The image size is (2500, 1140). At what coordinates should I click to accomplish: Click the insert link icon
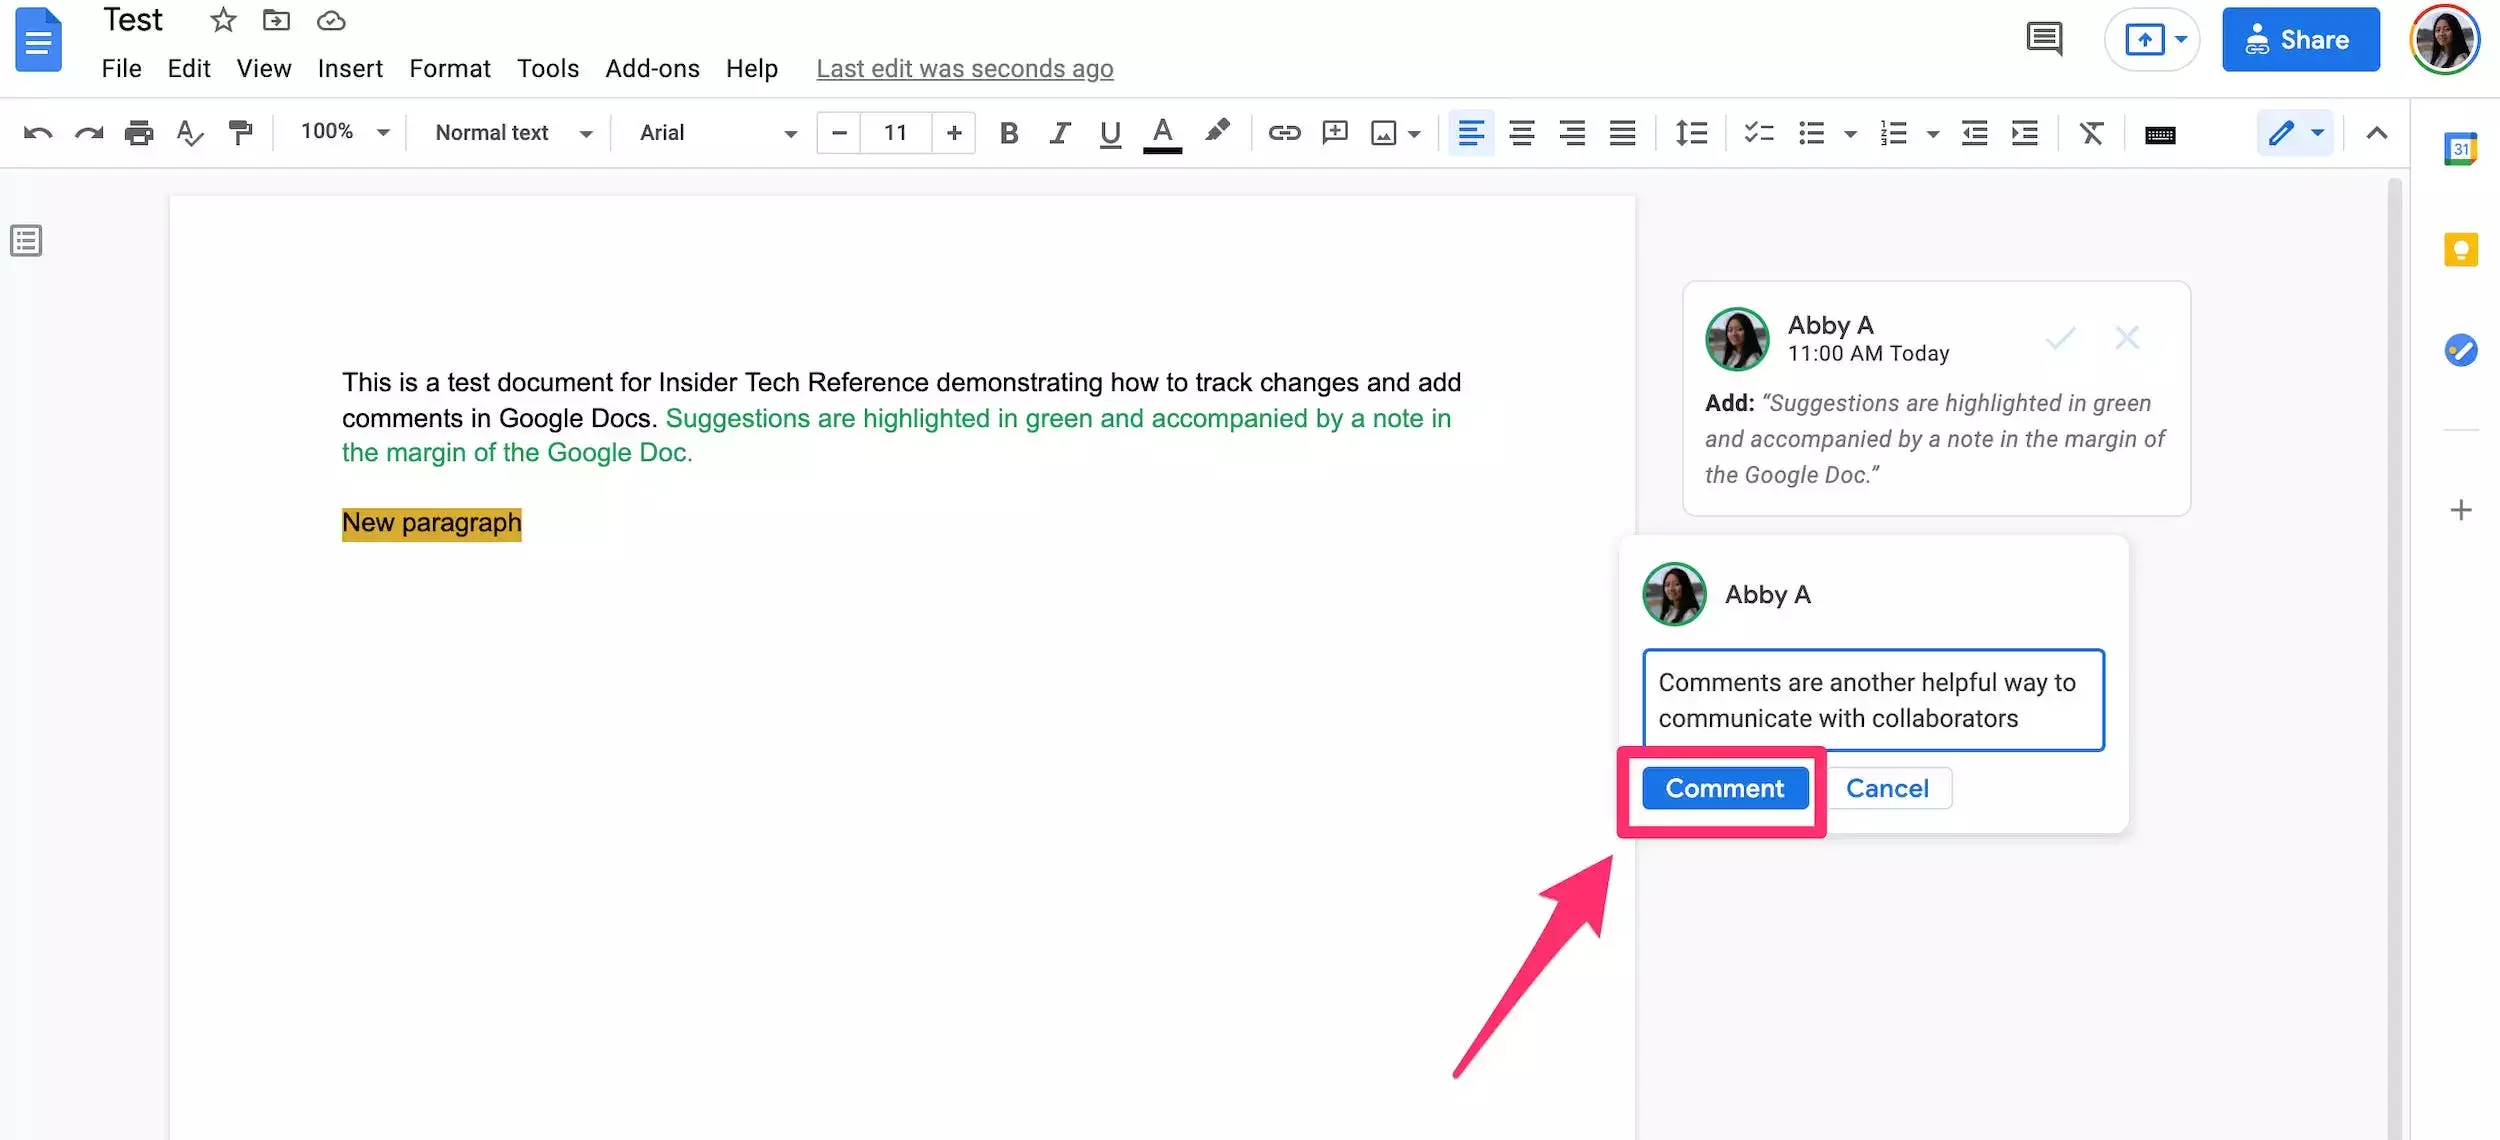(x=1284, y=133)
